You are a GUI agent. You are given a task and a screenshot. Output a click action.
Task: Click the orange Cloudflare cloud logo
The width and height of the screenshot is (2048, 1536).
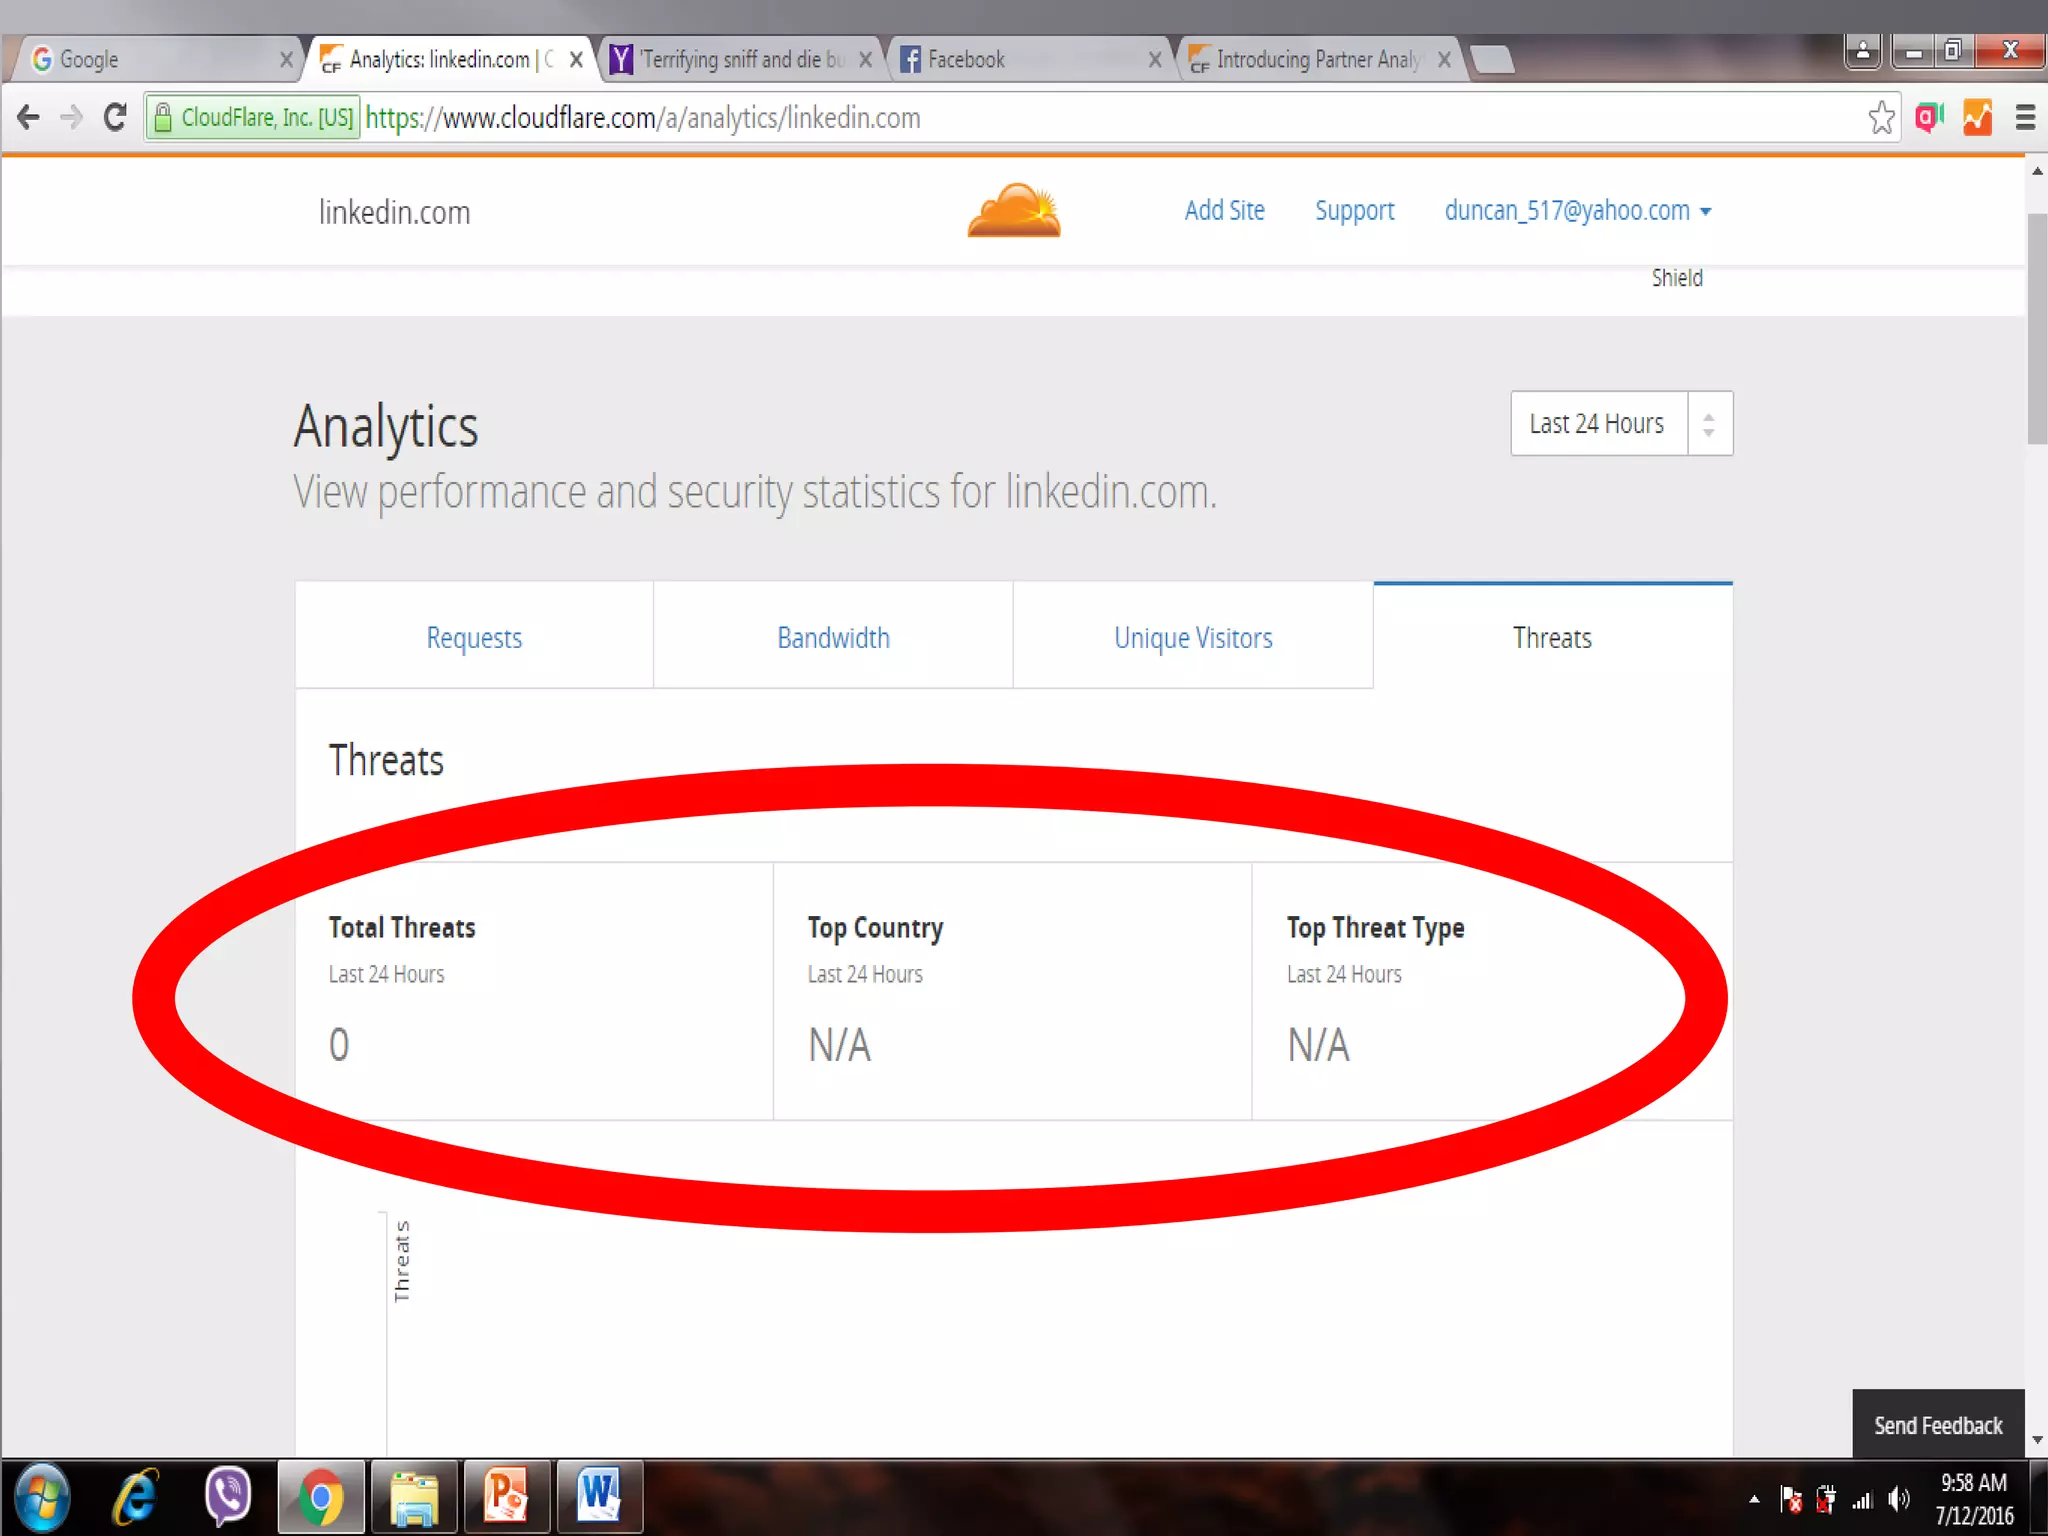[1013, 211]
